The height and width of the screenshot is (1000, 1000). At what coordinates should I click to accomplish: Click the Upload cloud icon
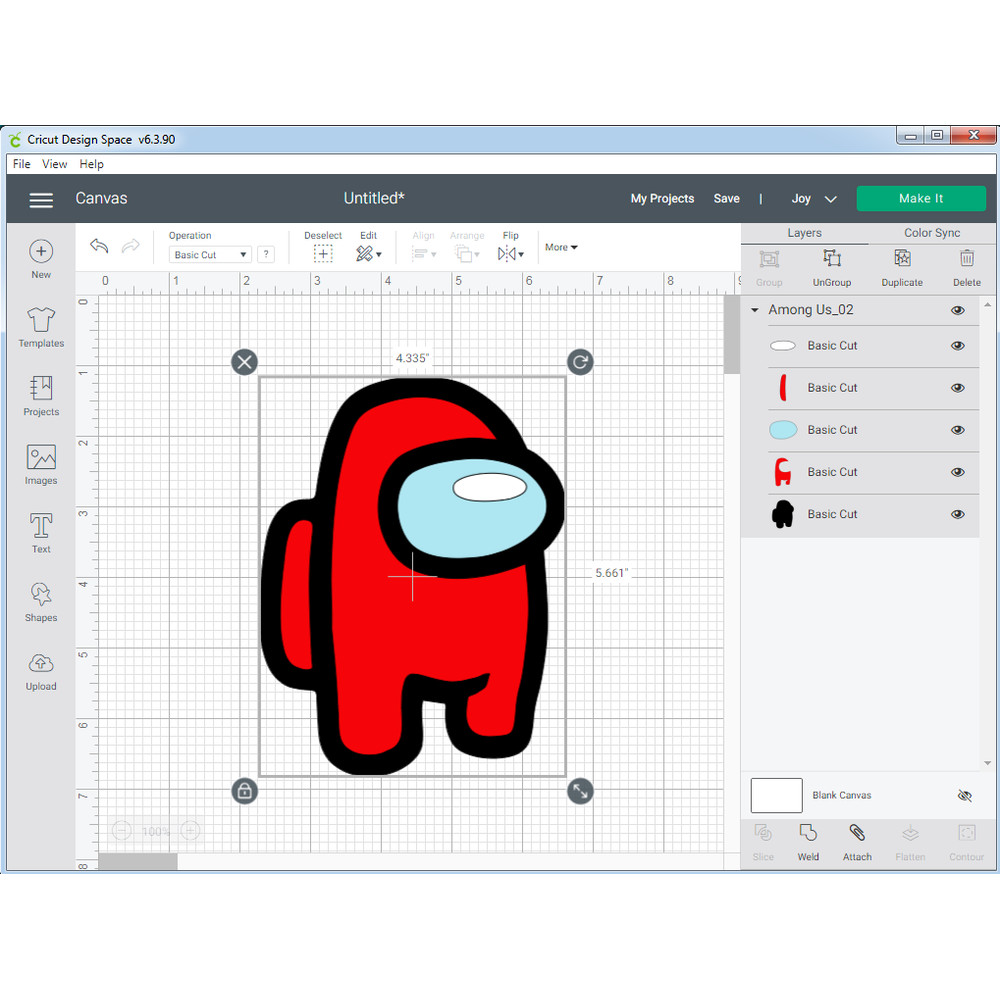41,664
